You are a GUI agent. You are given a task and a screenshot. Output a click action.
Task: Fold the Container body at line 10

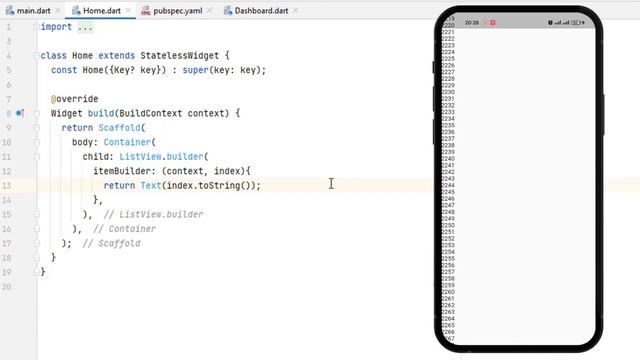(37, 142)
